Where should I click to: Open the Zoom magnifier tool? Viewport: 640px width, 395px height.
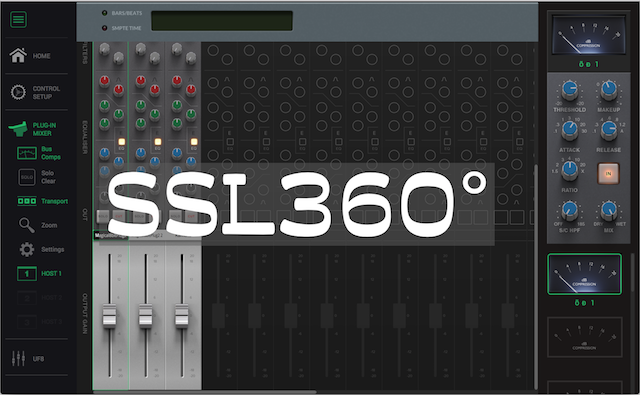38,225
